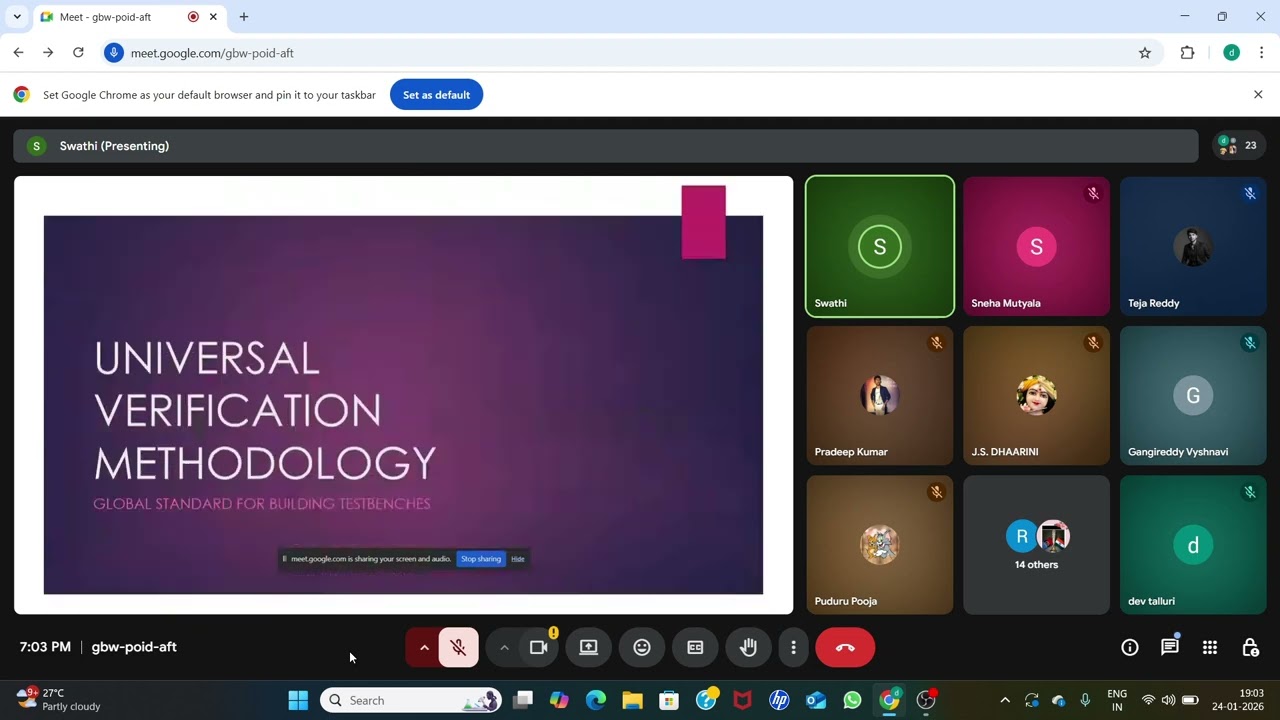
Task: Open Copilot from the taskbar
Action: [559, 700]
